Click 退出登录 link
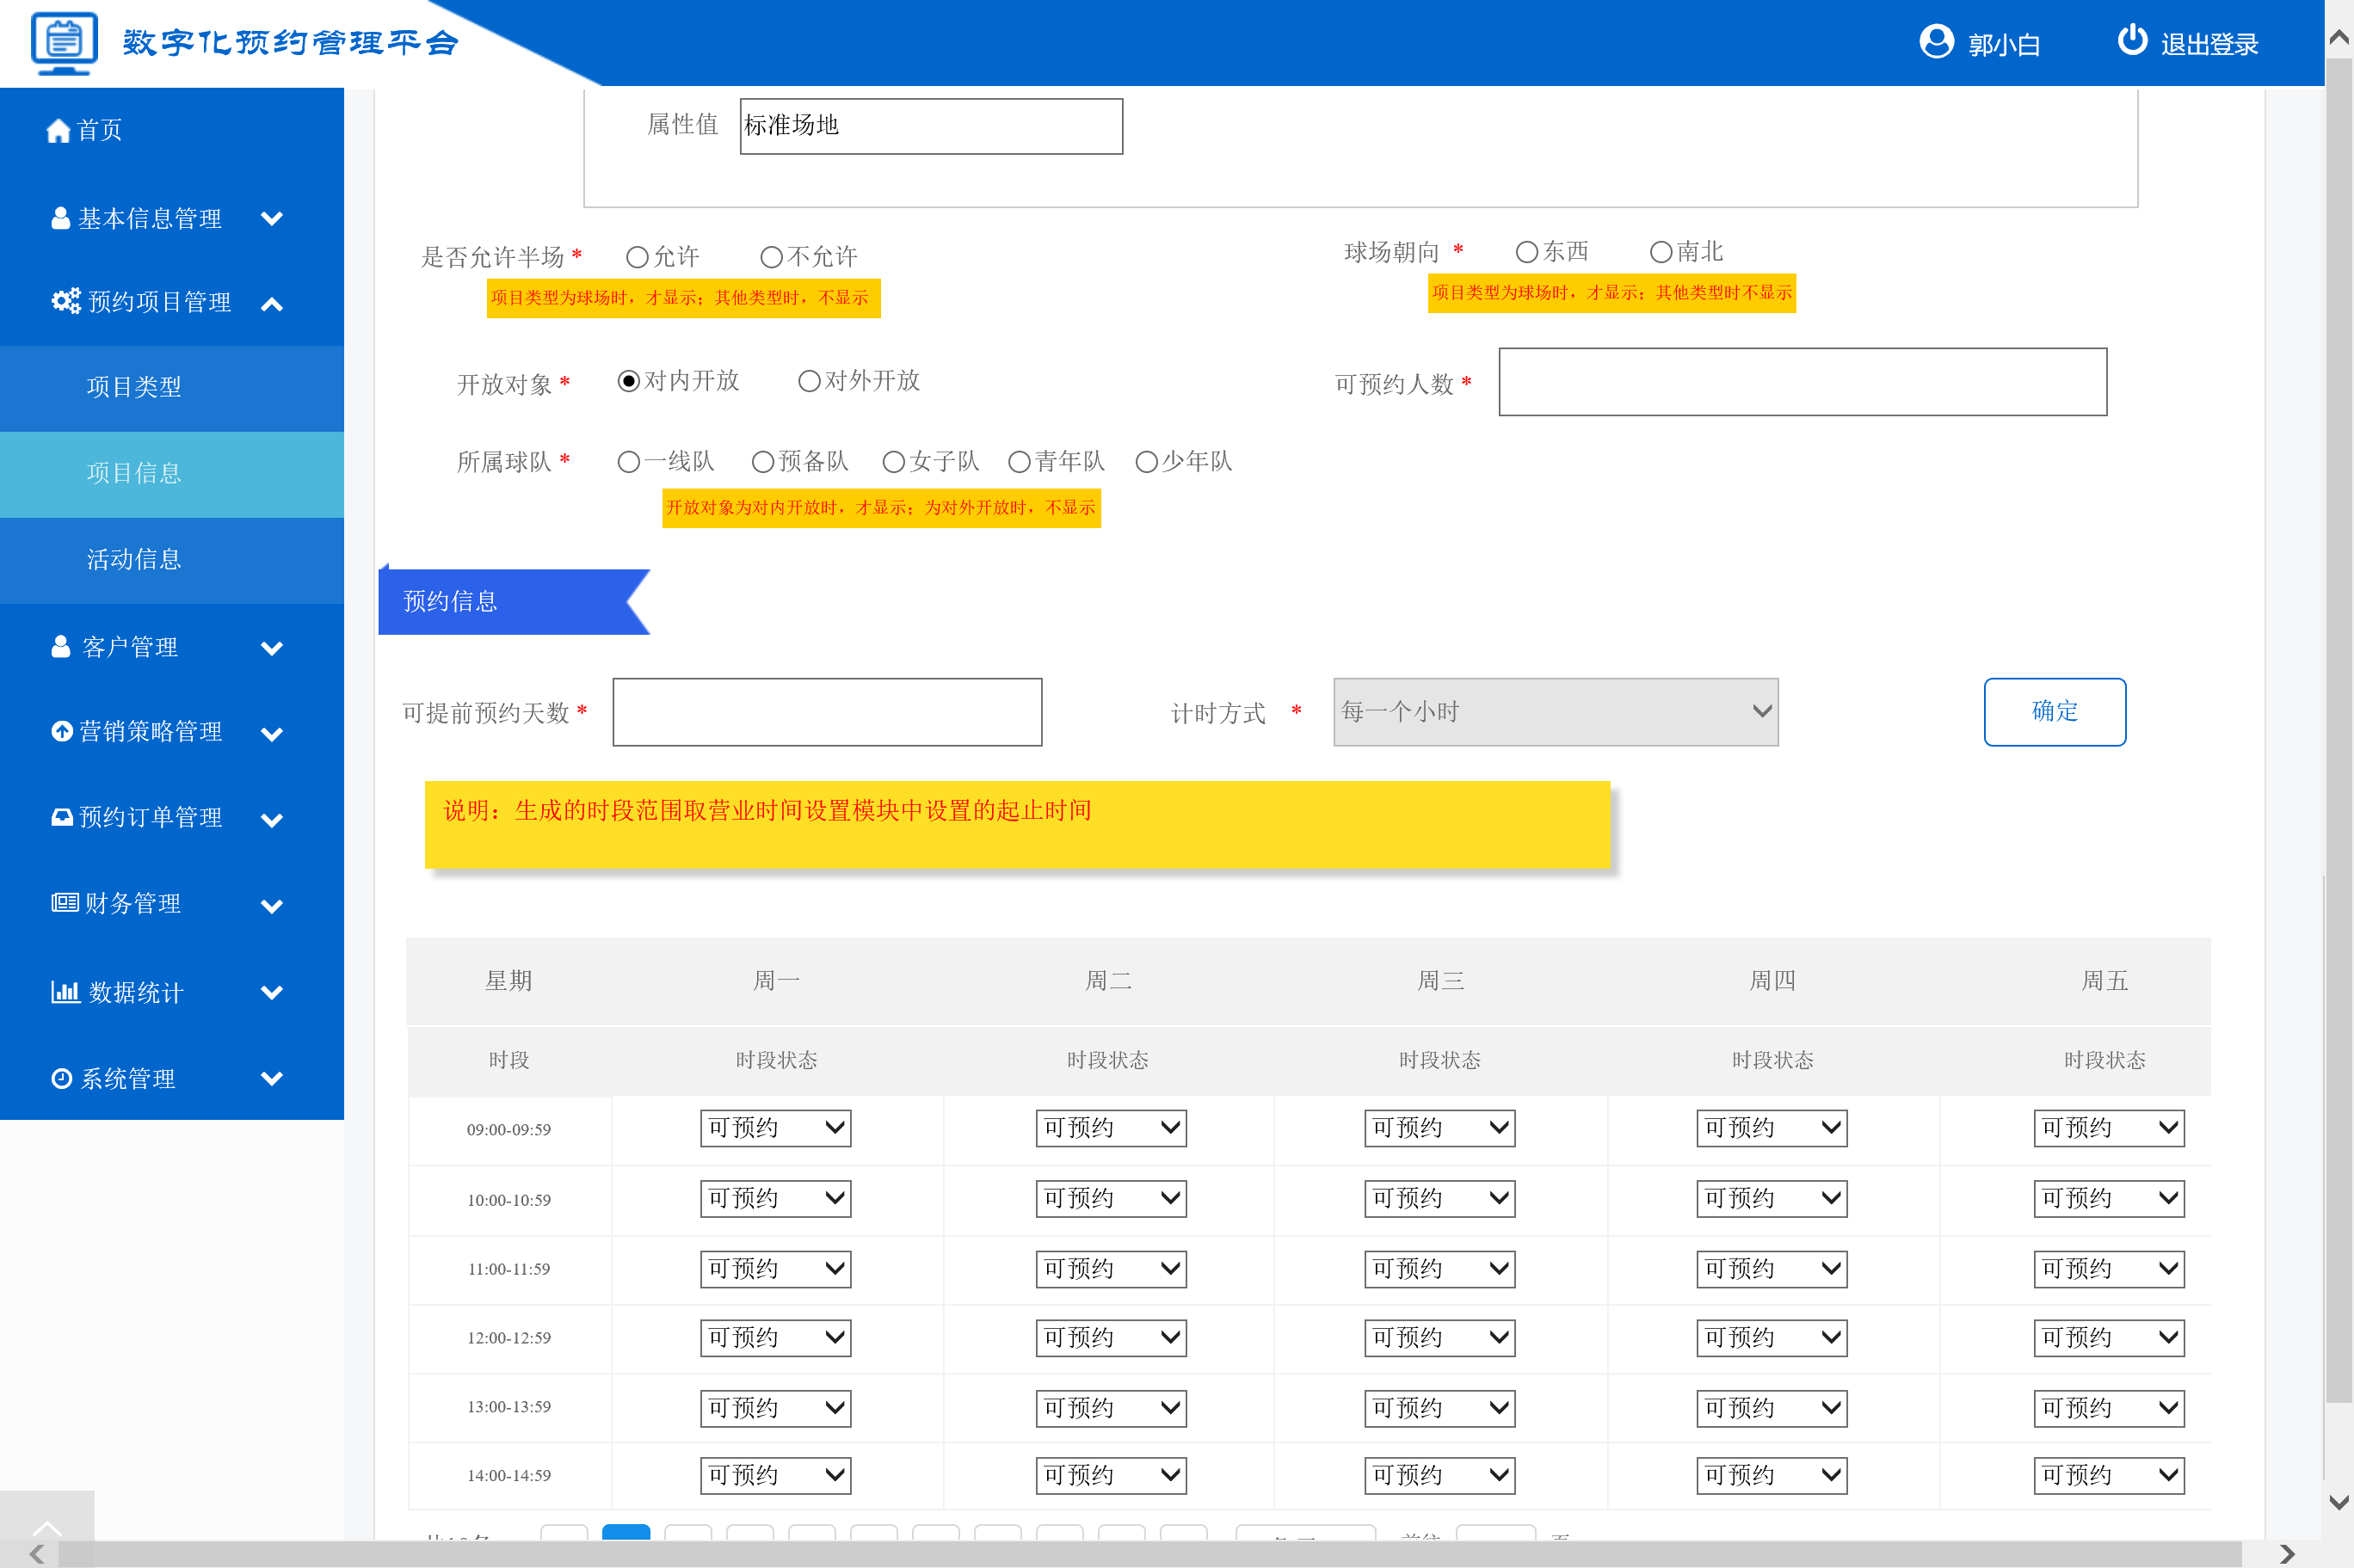Screen dimensions: 2354x1568 click(2209, 44)
